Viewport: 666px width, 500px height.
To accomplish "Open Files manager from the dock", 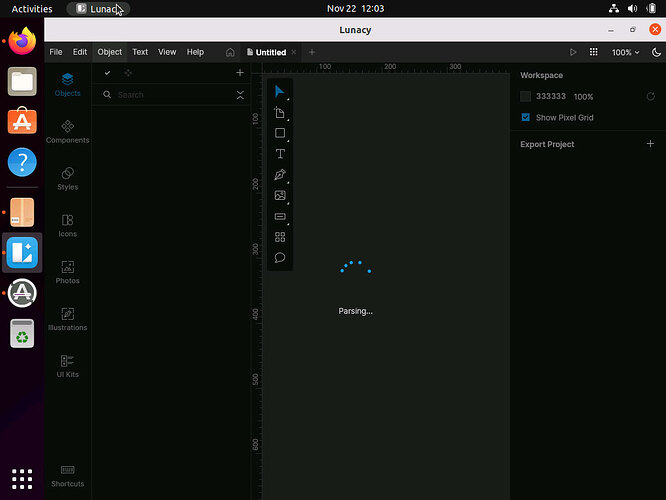I will (x=22, y=81).
